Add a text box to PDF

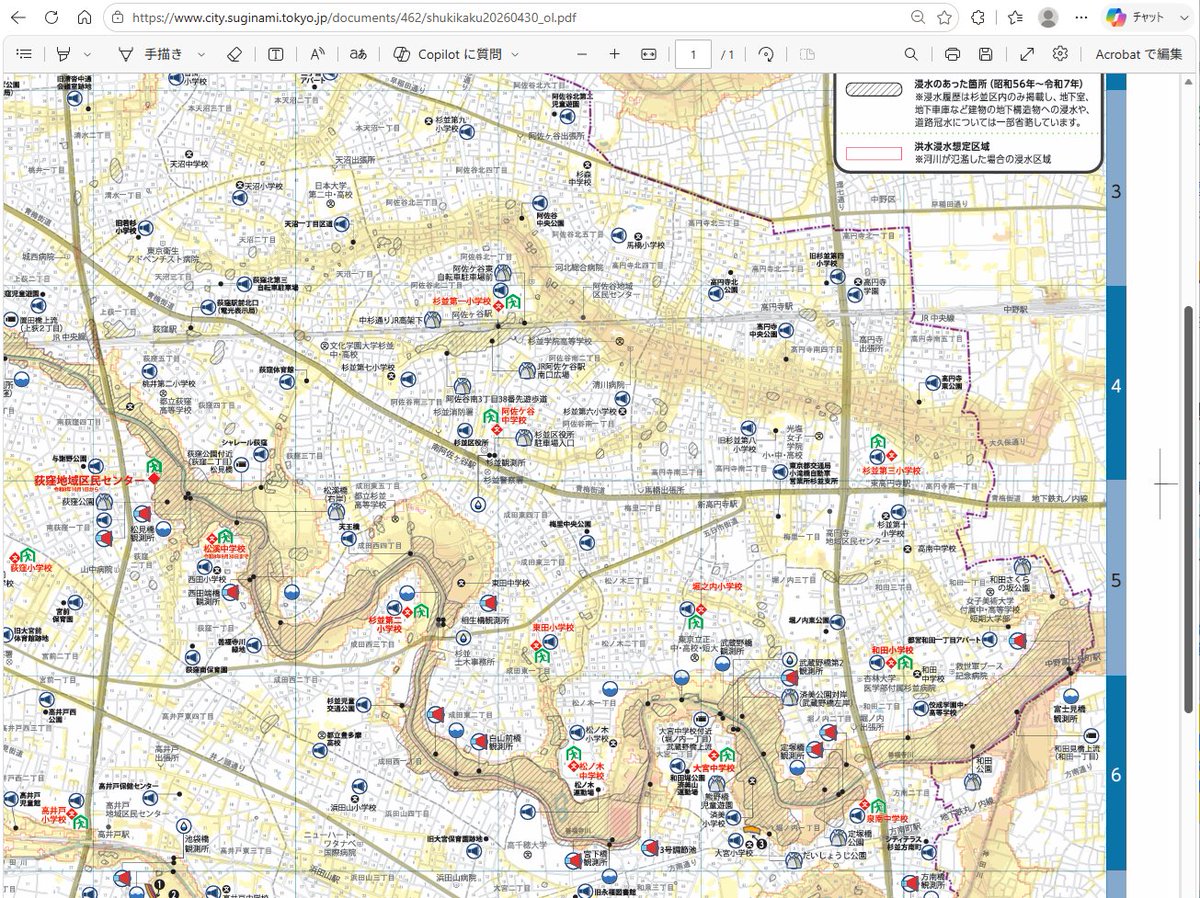pos(275,54)
